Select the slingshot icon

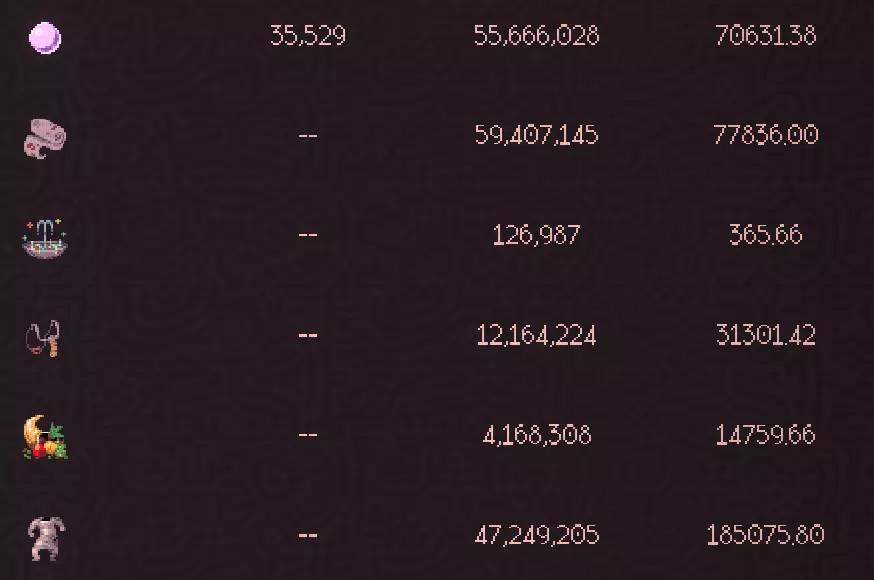click(43, 338)
